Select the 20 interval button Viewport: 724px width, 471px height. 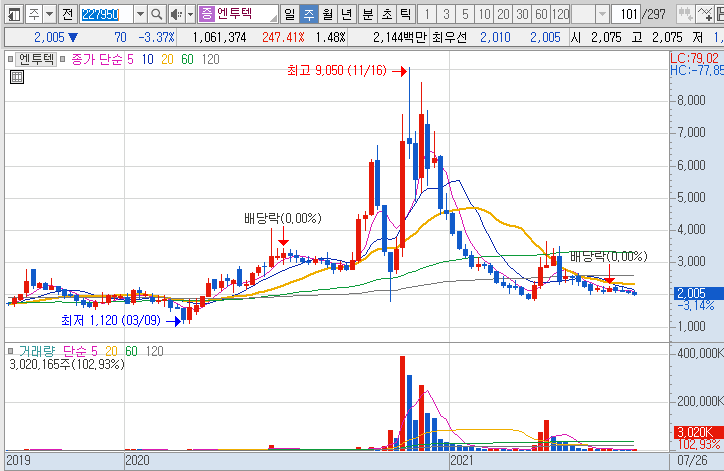tap(503, 14)
